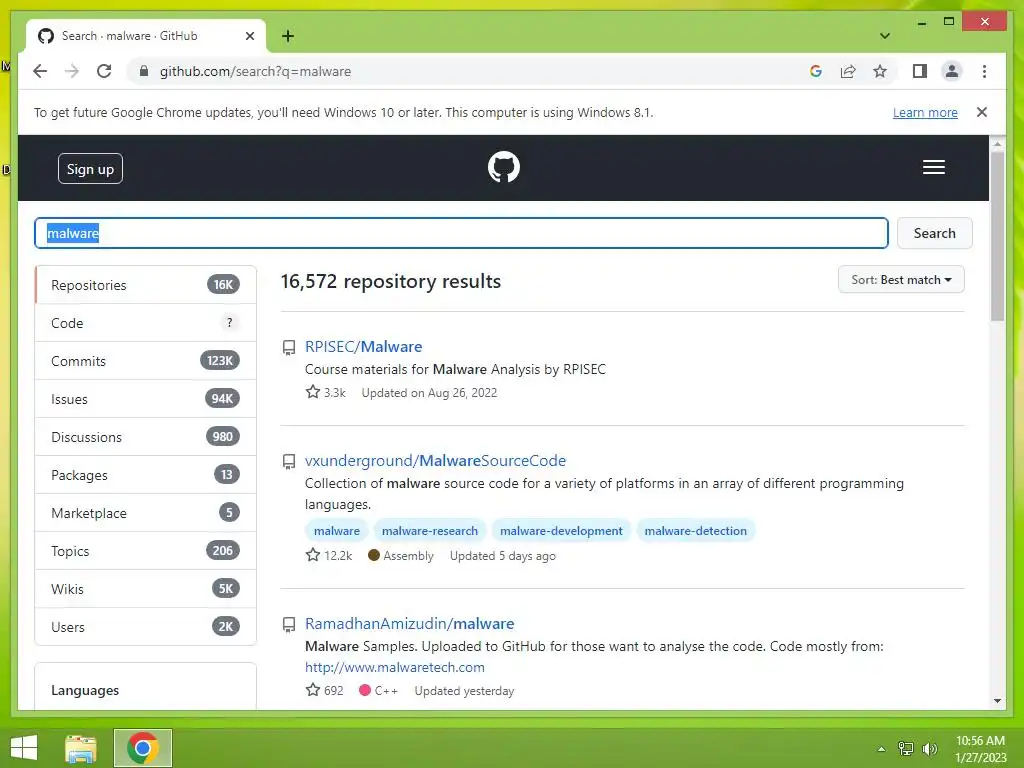1024x768 pixels.
Task: Click the scrollbar down arrow
Action: (x=997, y=701)
